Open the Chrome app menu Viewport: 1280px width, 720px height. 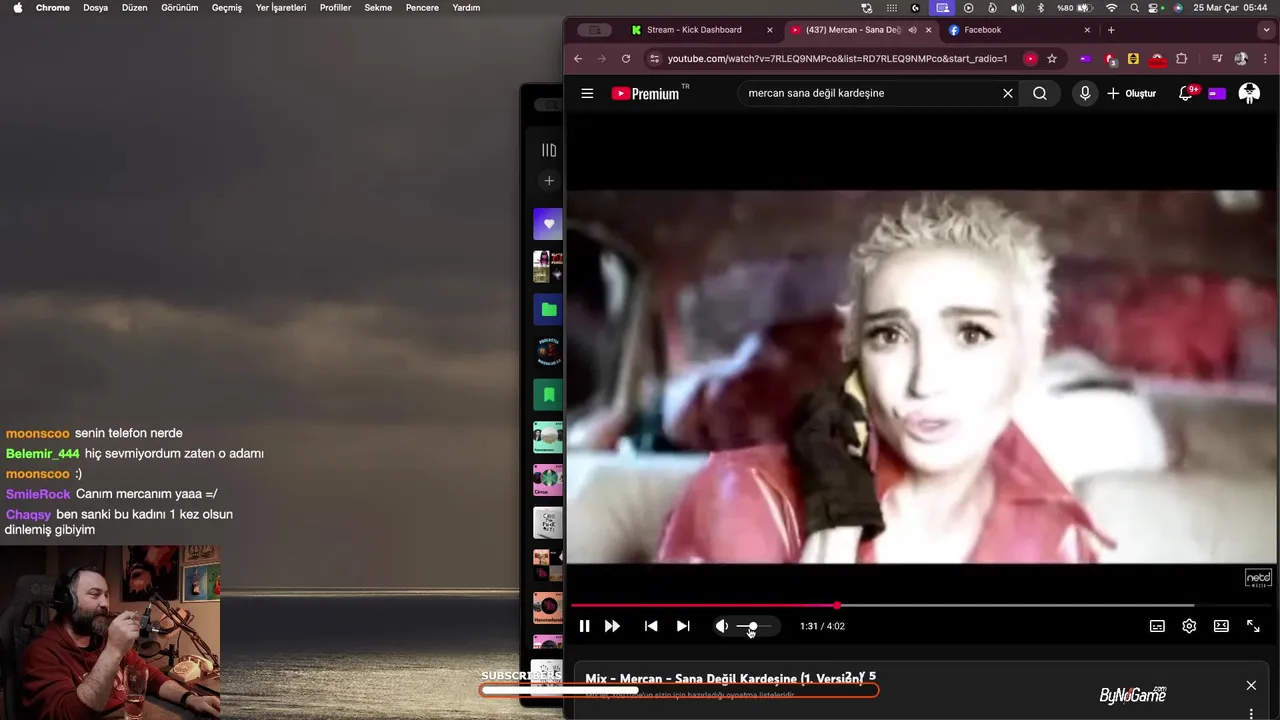pos(53,7)
